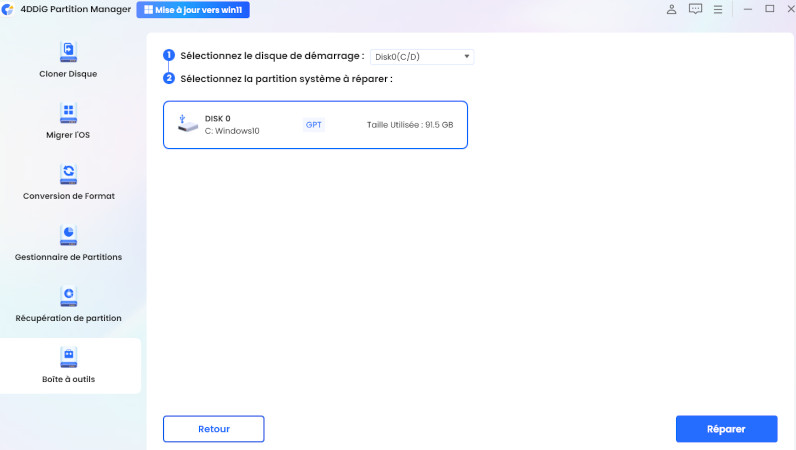The width and height of the screenshot is (796, 450).
Task: Close the 4DDiG window
Action: (791, 9)
